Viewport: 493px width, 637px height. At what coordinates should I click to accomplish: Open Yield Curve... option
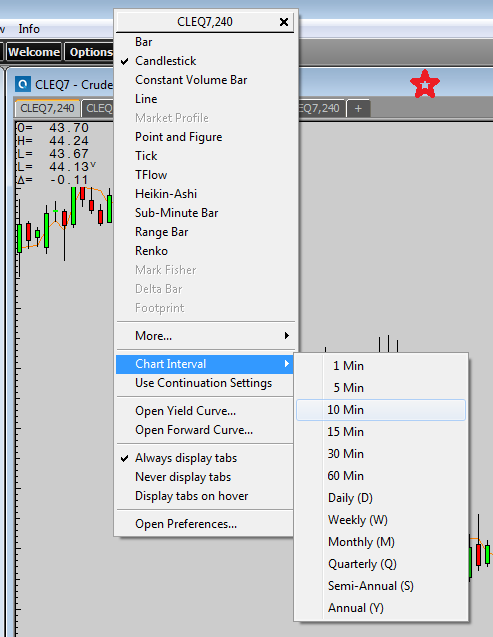point(205,411)
